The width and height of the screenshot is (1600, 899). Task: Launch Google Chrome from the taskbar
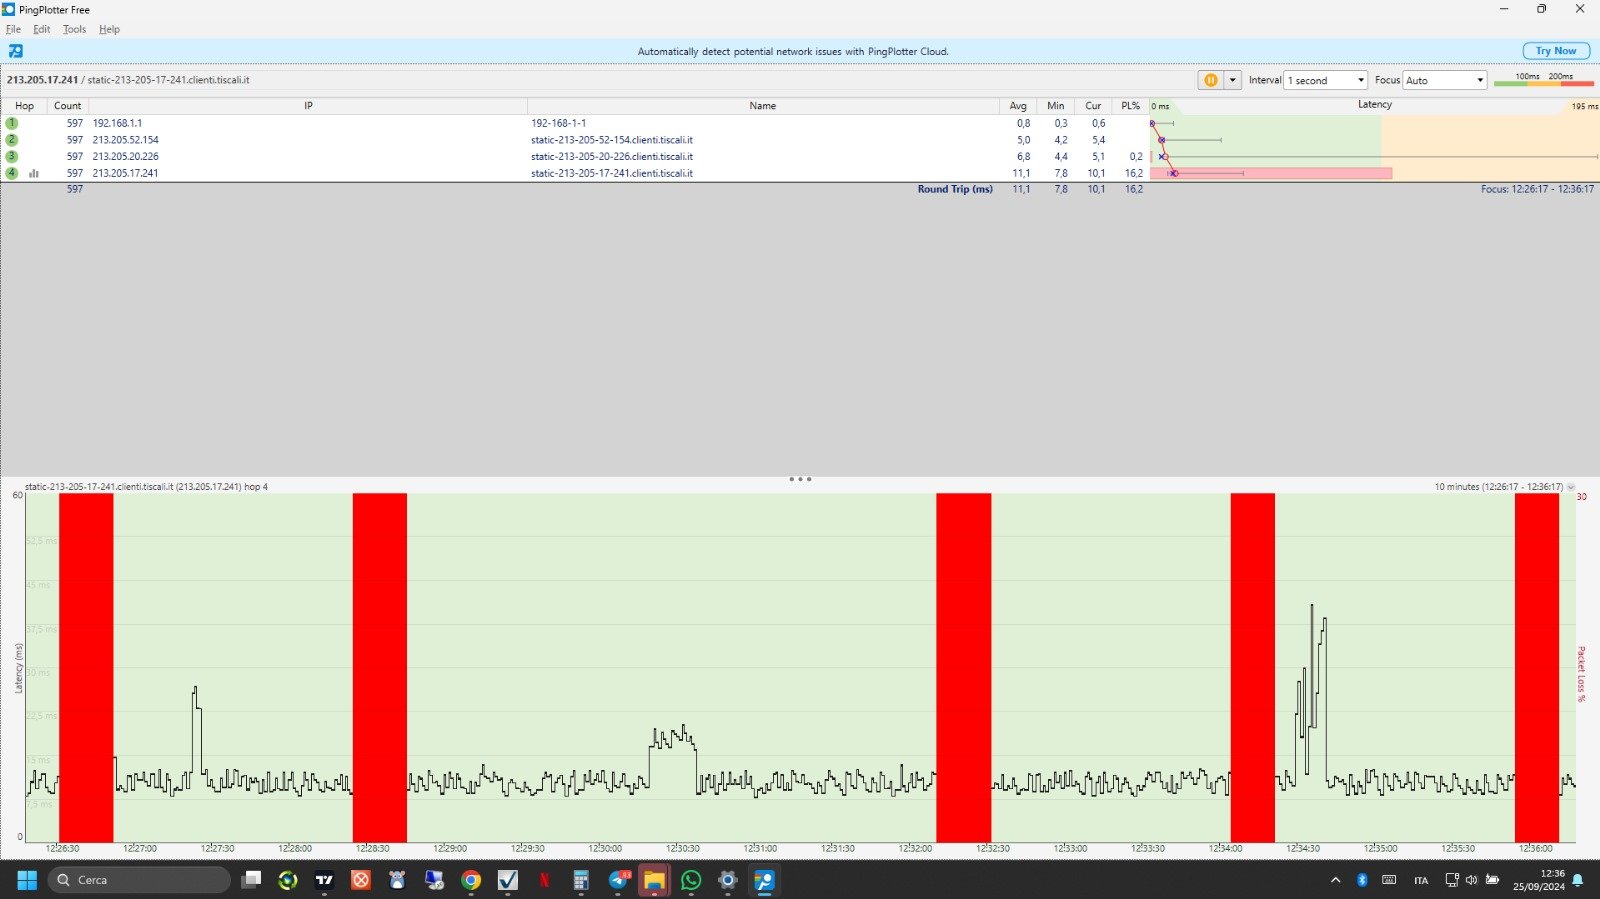click(x=471, y=880)
